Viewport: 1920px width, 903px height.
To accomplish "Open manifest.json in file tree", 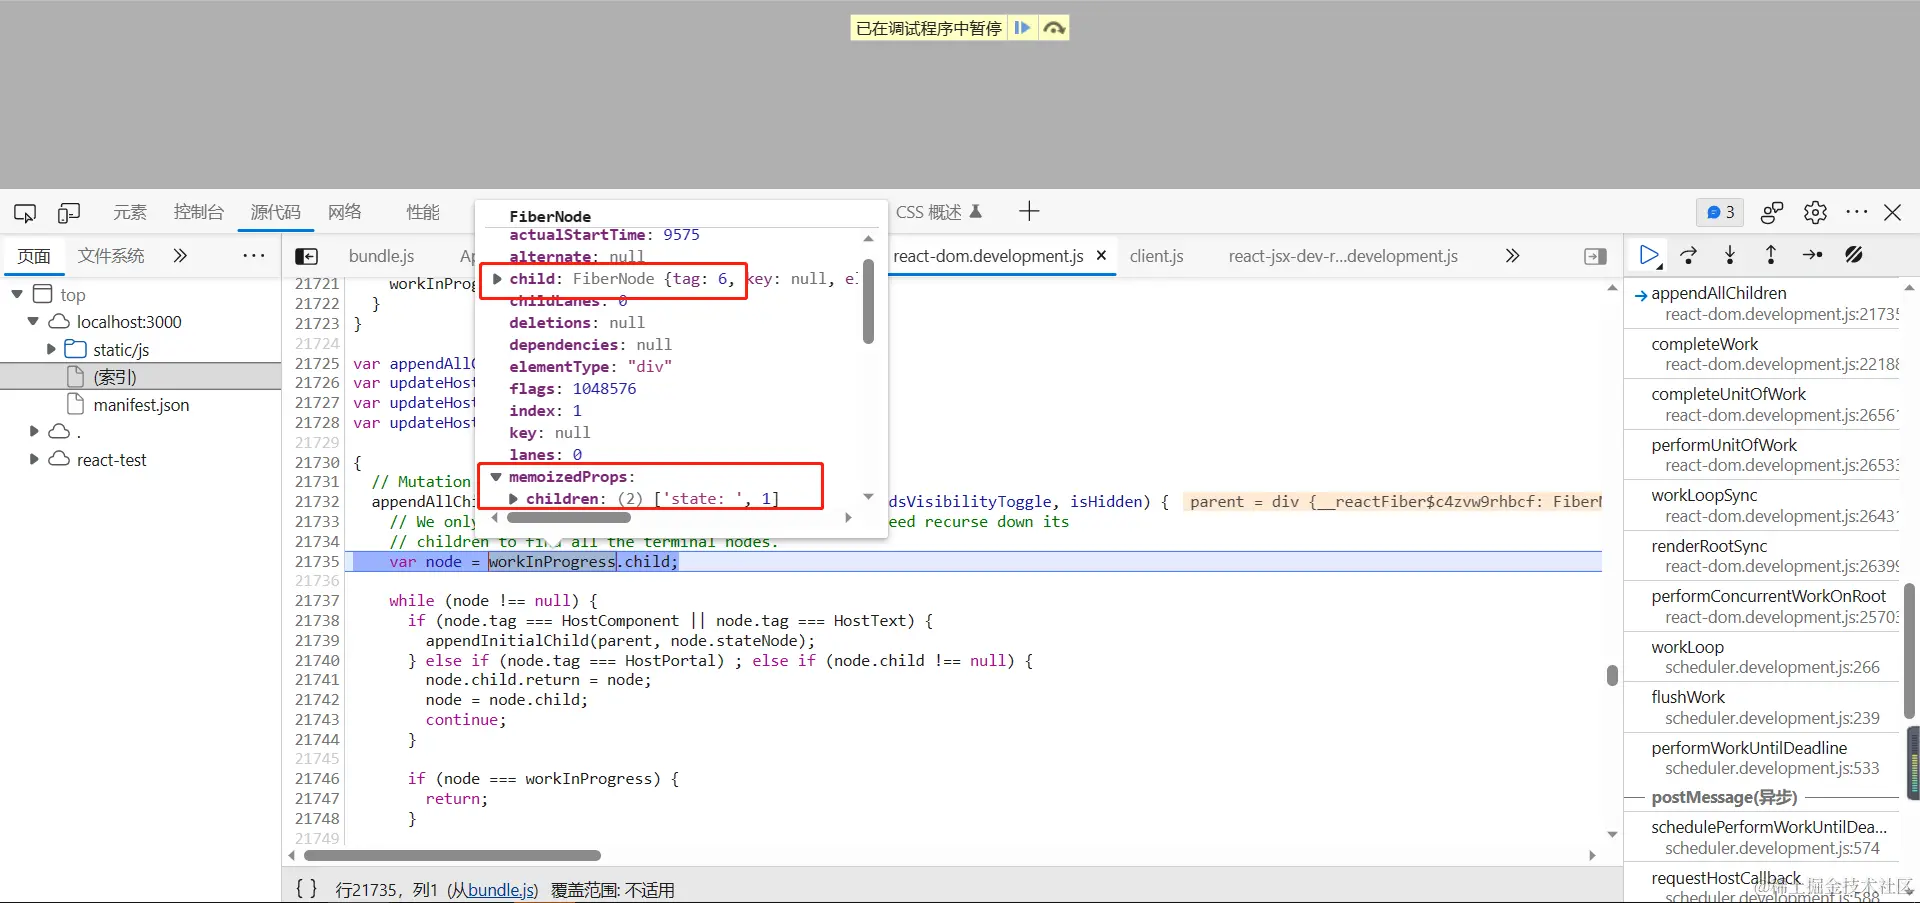I will tap(140, 404).
